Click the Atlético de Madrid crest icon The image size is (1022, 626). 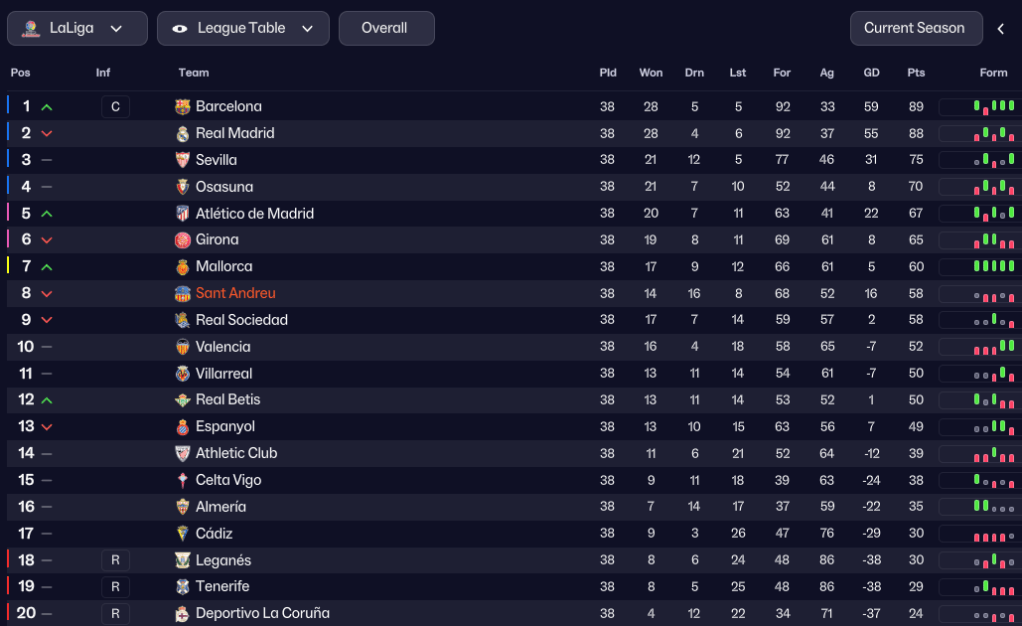pos(182,214)
